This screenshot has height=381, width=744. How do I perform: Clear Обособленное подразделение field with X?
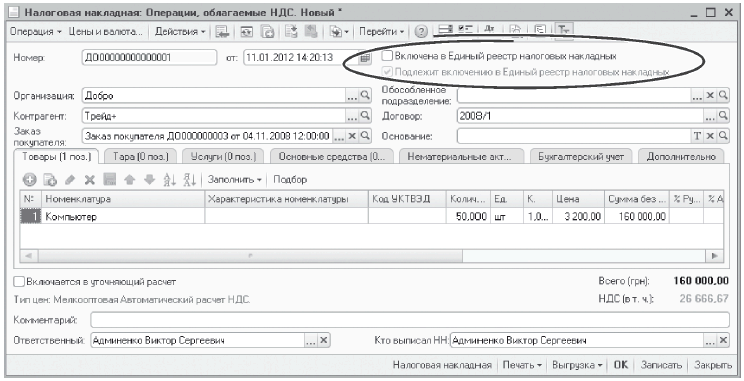coord(710,95)
